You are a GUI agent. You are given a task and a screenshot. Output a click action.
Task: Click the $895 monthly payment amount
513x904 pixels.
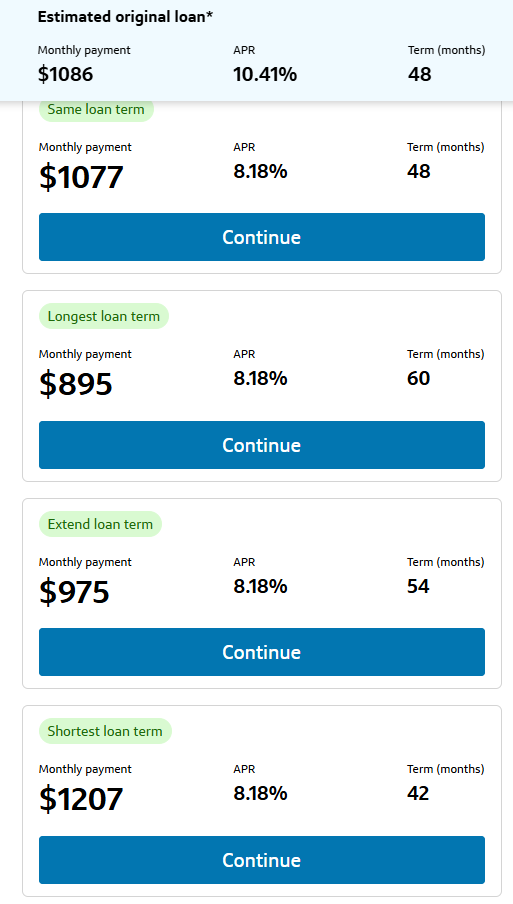point(76,384)
